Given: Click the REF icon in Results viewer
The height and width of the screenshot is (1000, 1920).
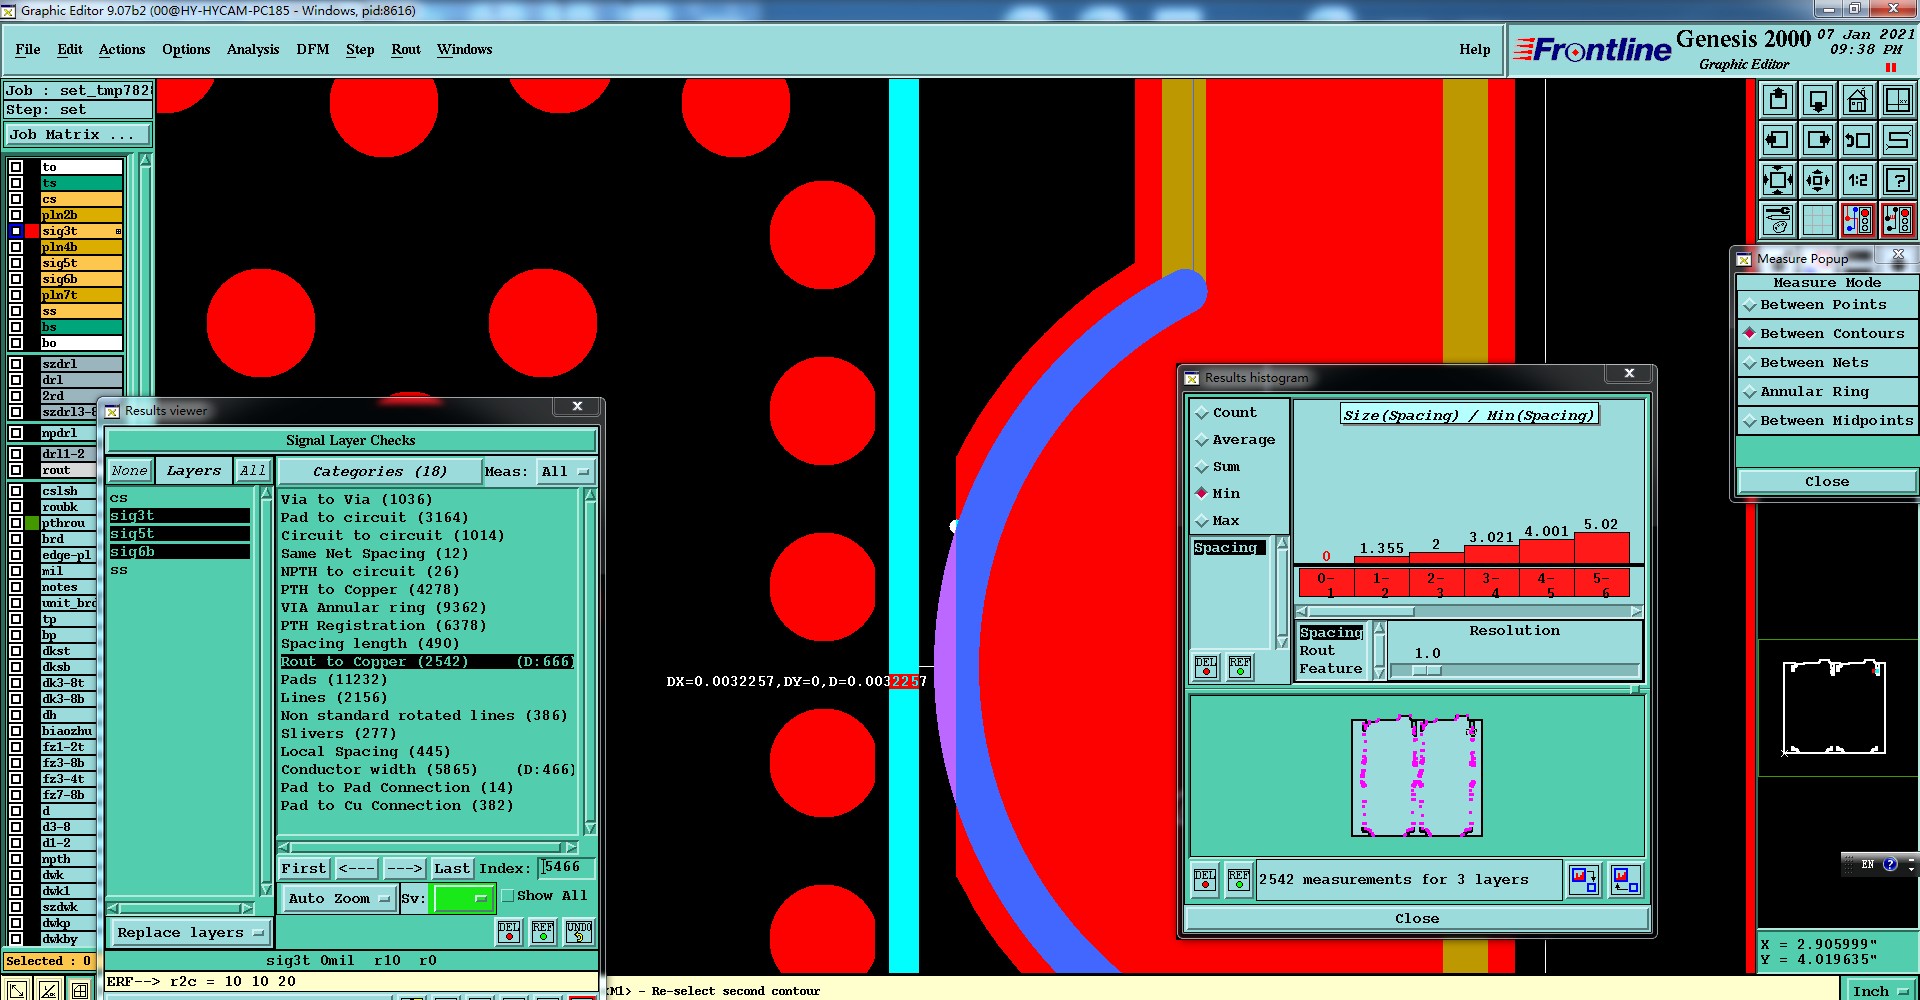Looking at the screenshot, I should click(x=543, y=932).
